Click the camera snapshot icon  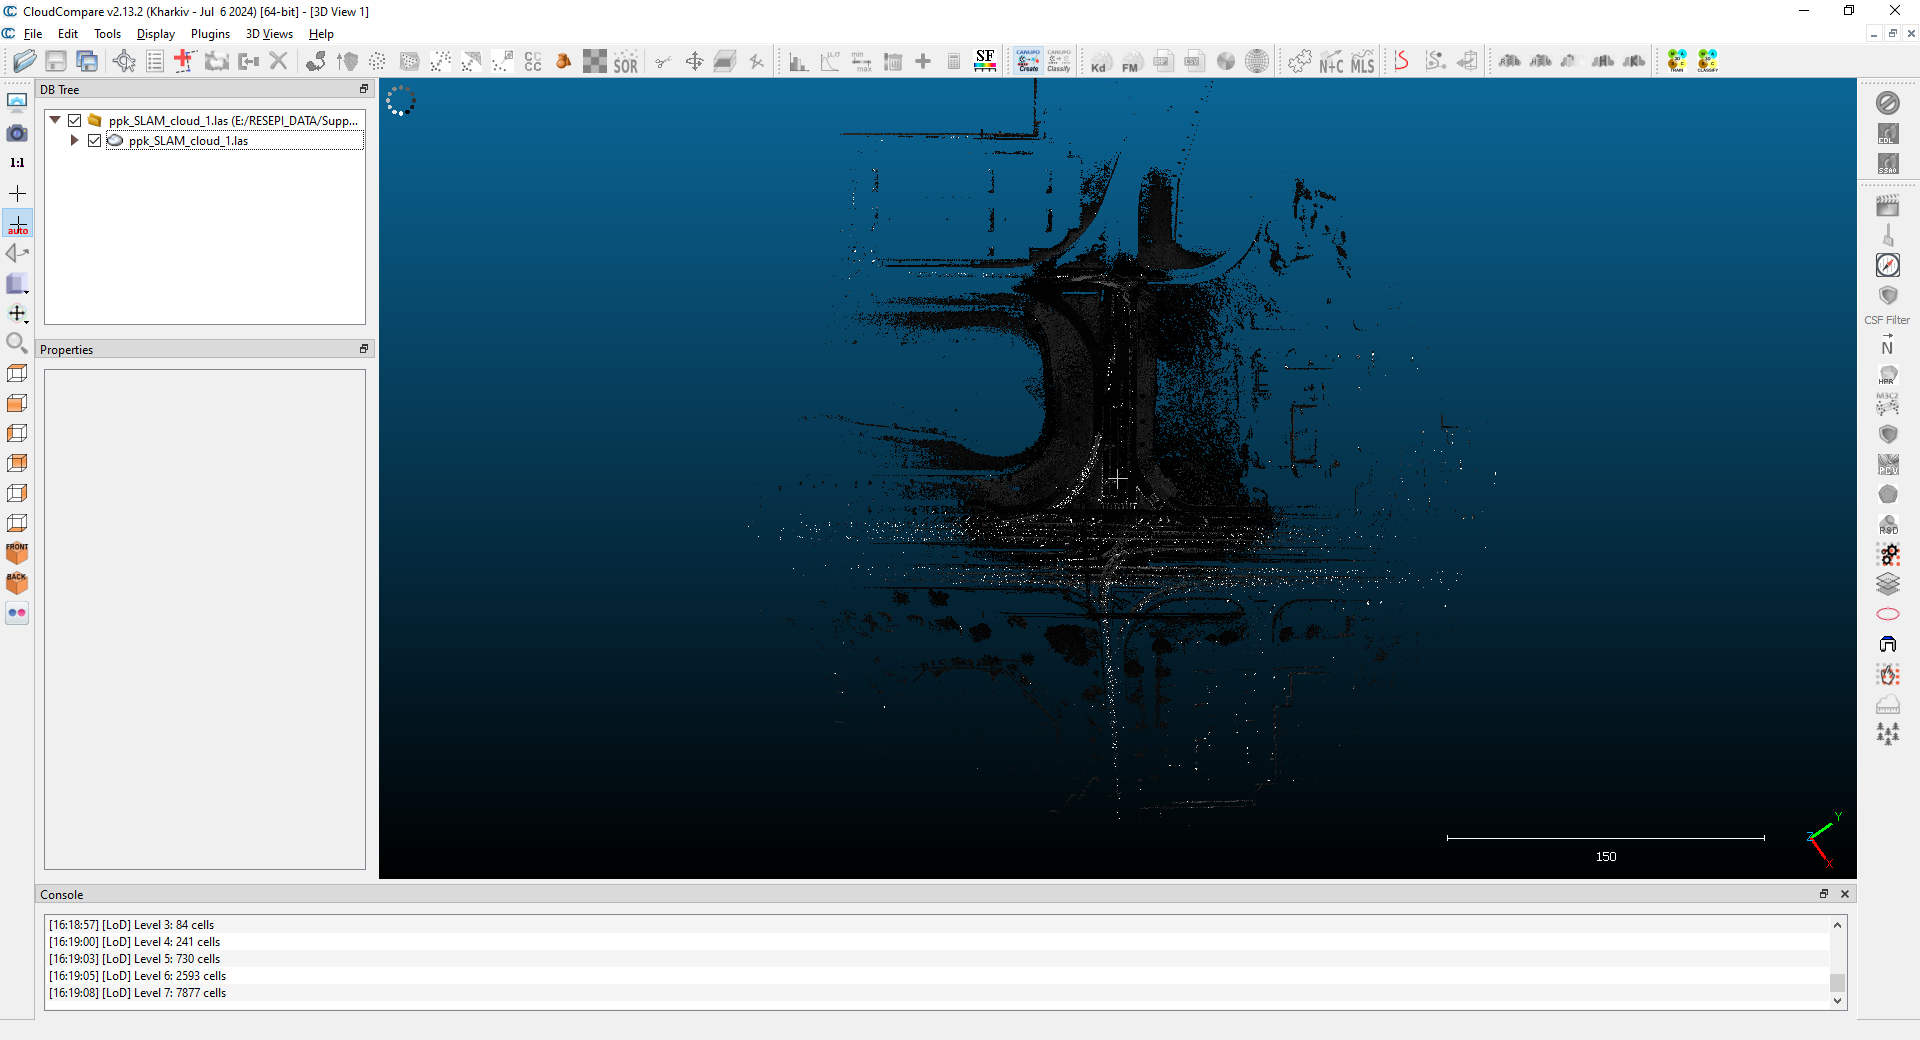(17, 133)
